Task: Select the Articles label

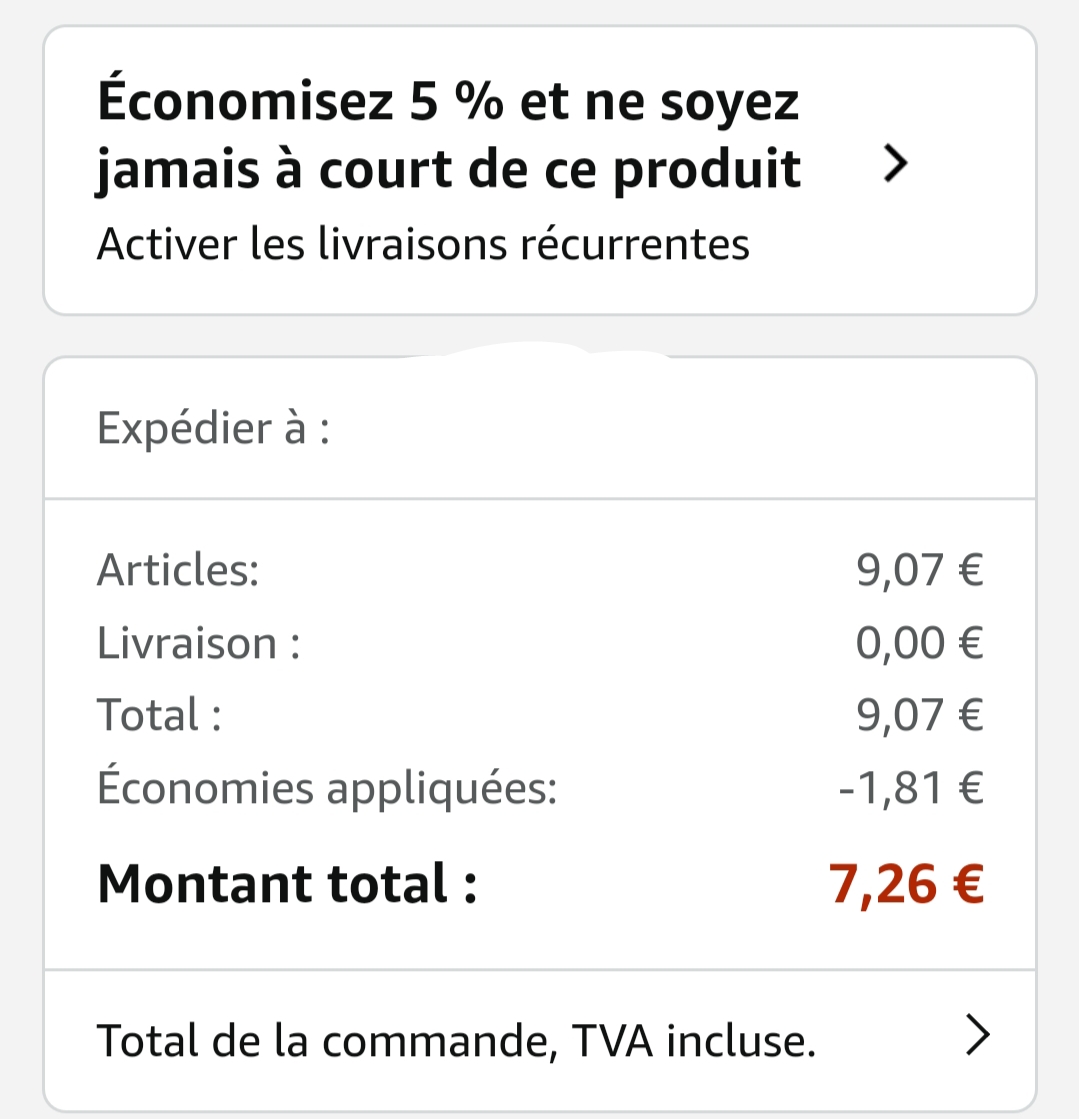Action: [177, 571]
